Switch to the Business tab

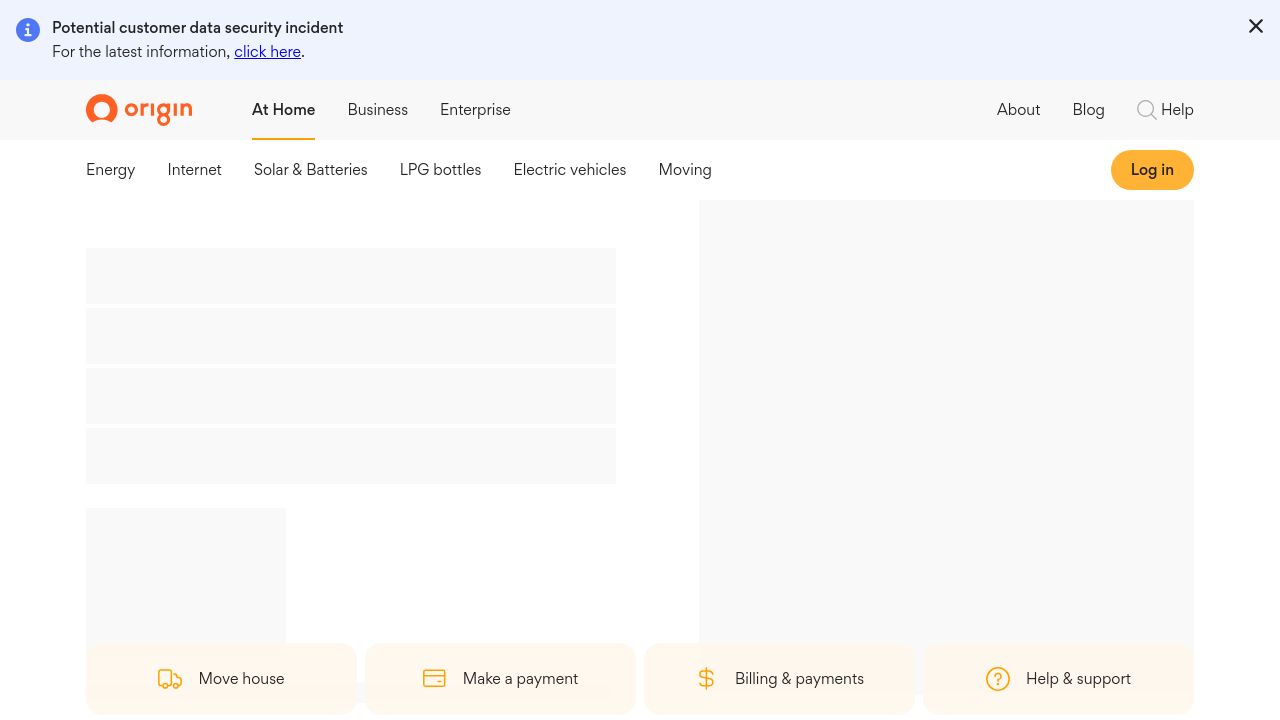click(378, 110)
